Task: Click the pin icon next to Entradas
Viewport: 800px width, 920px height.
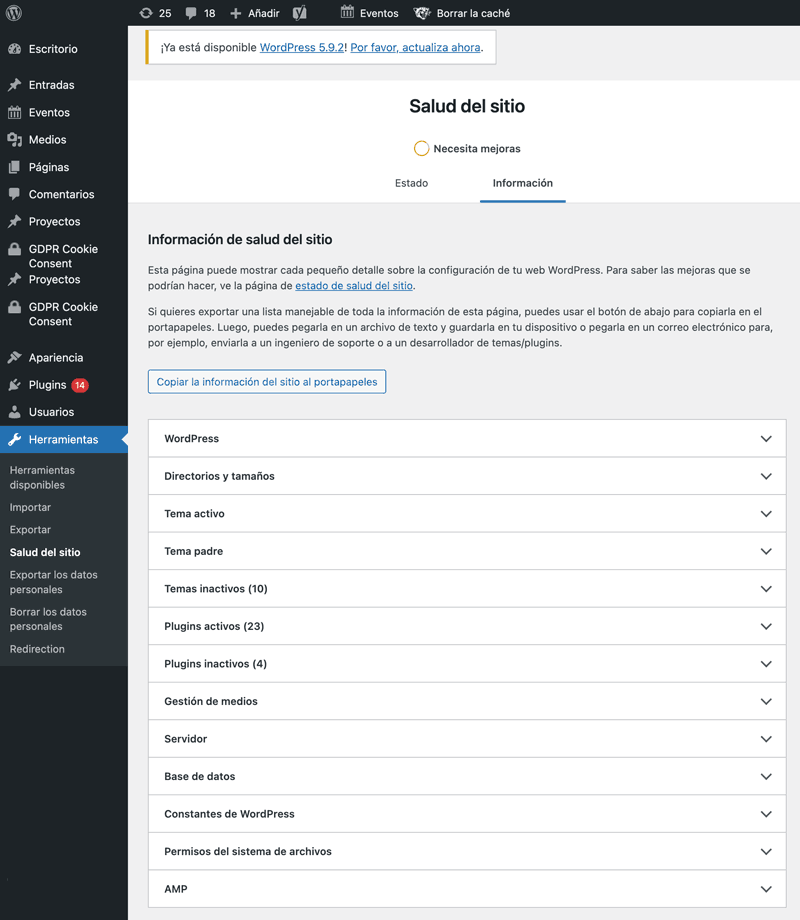Action: (x=15, y=85)
